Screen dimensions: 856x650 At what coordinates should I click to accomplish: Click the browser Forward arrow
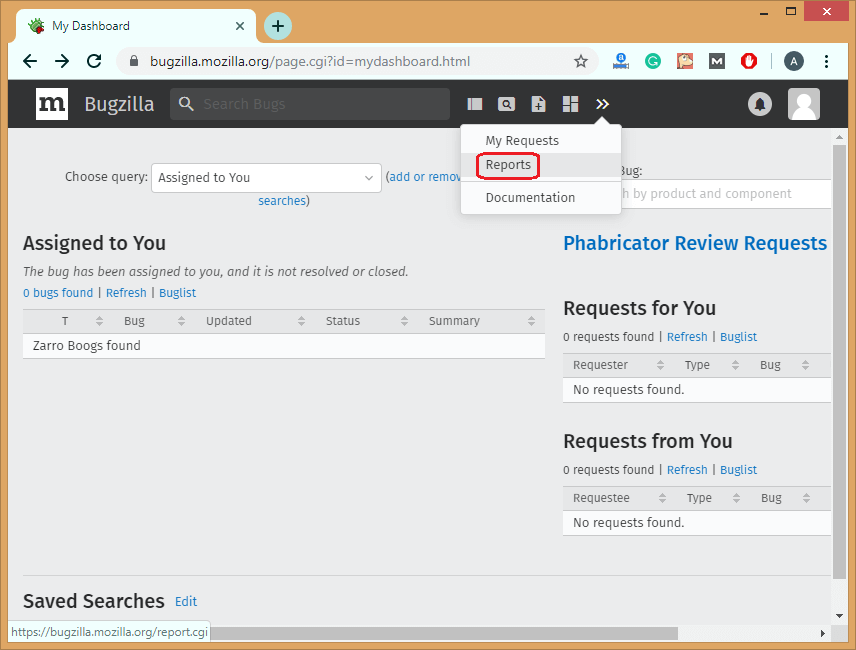click(62, 61)
